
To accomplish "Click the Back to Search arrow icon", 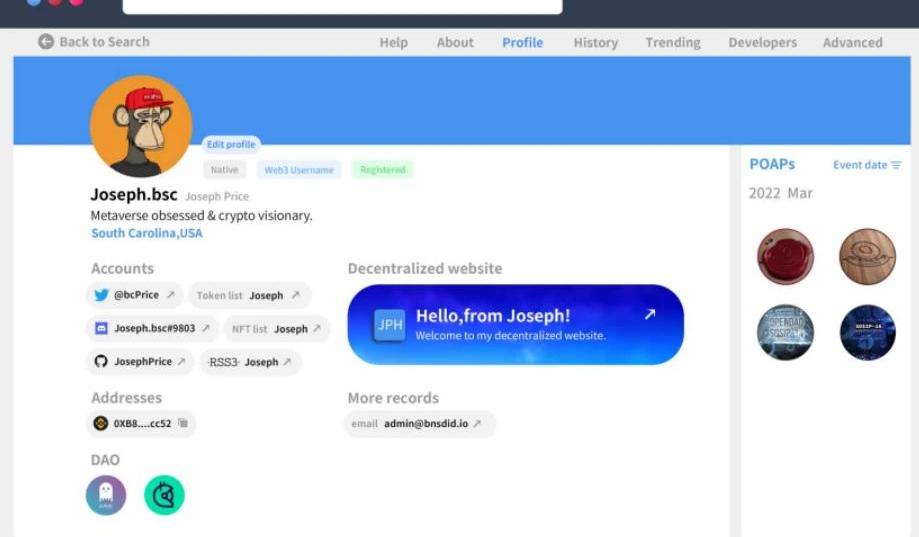I will (46, 42).
